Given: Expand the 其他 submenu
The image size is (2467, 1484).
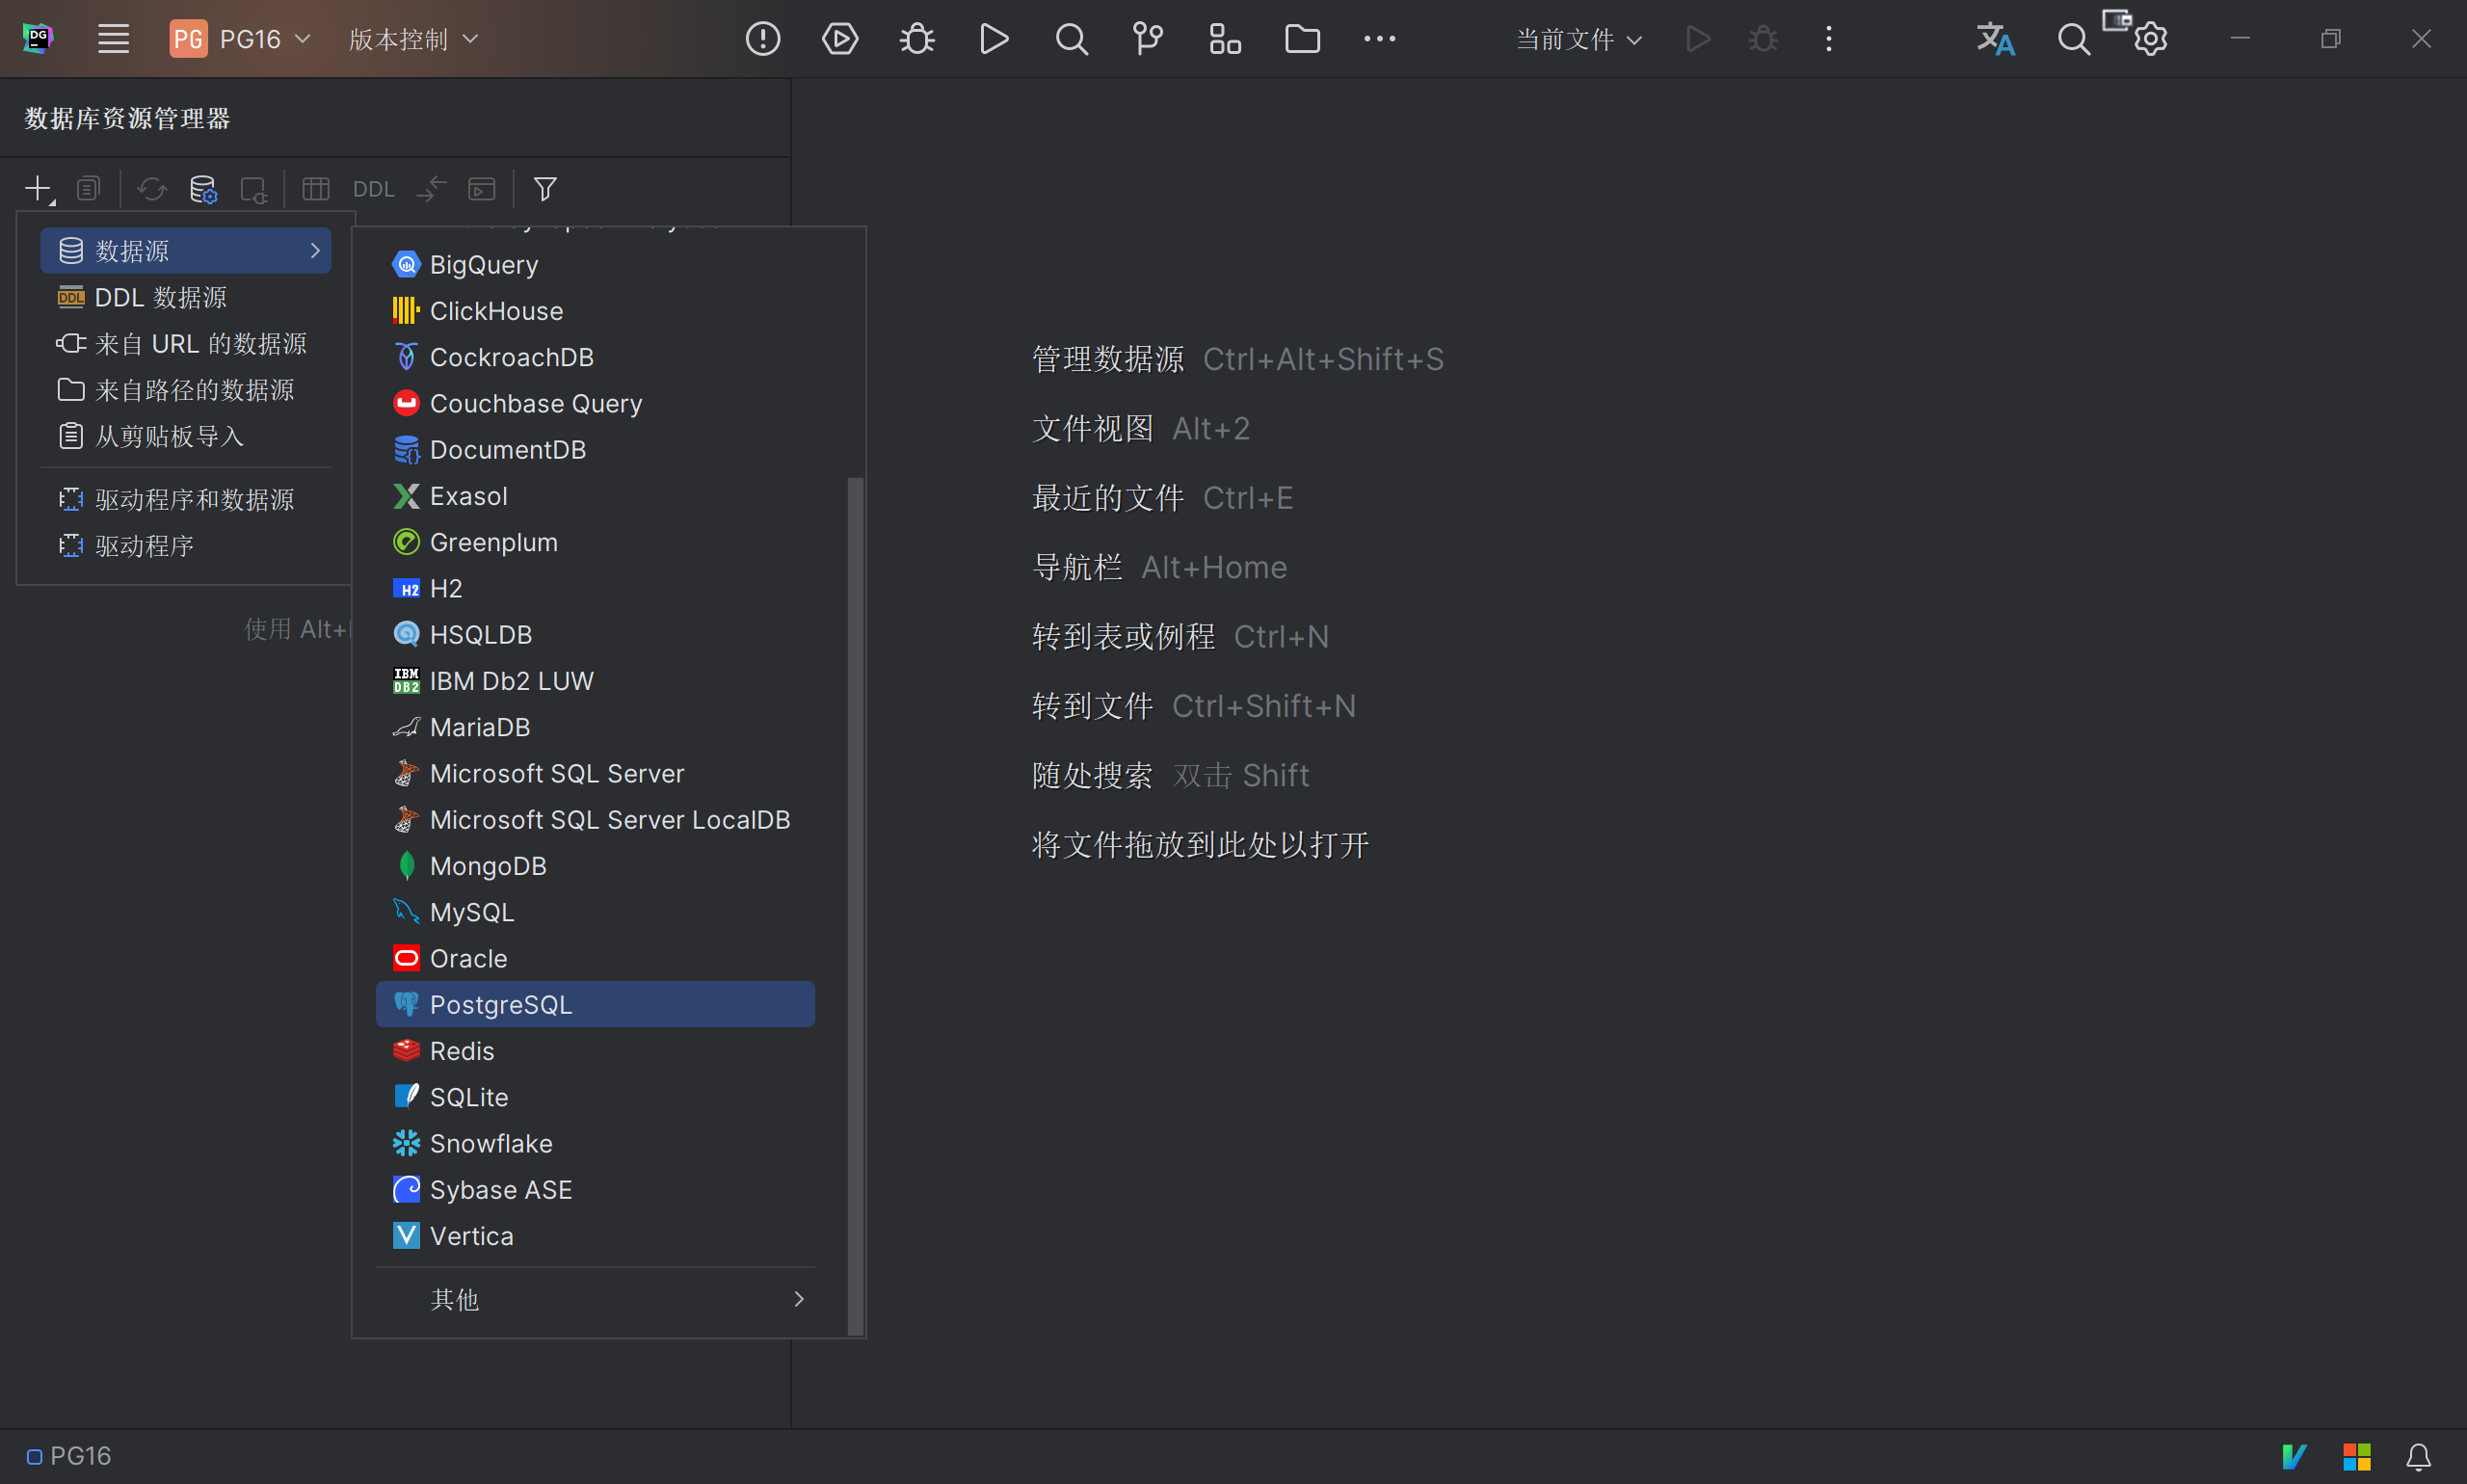Looking at the screenshot, I should (595, 1299).
